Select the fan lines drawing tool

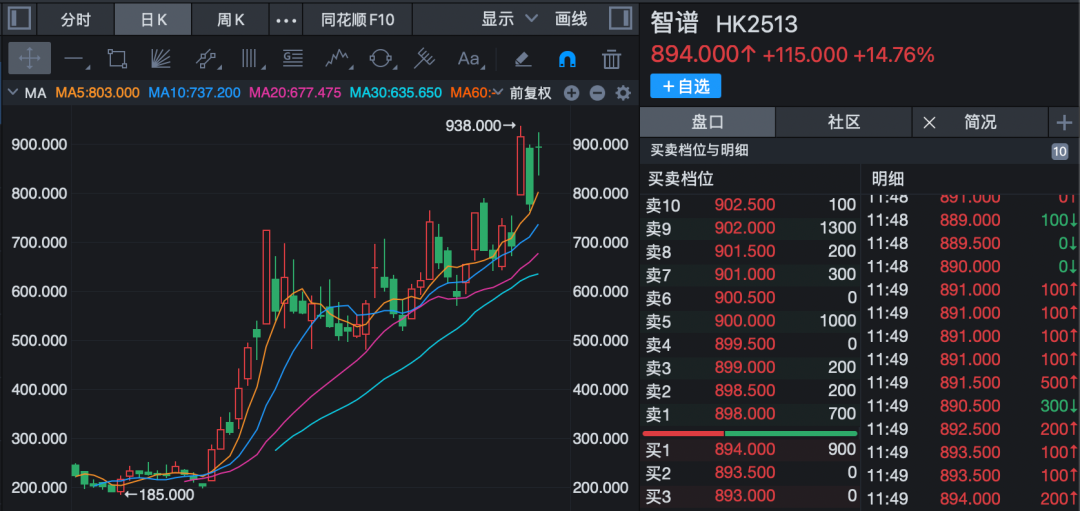coord(161,59)
